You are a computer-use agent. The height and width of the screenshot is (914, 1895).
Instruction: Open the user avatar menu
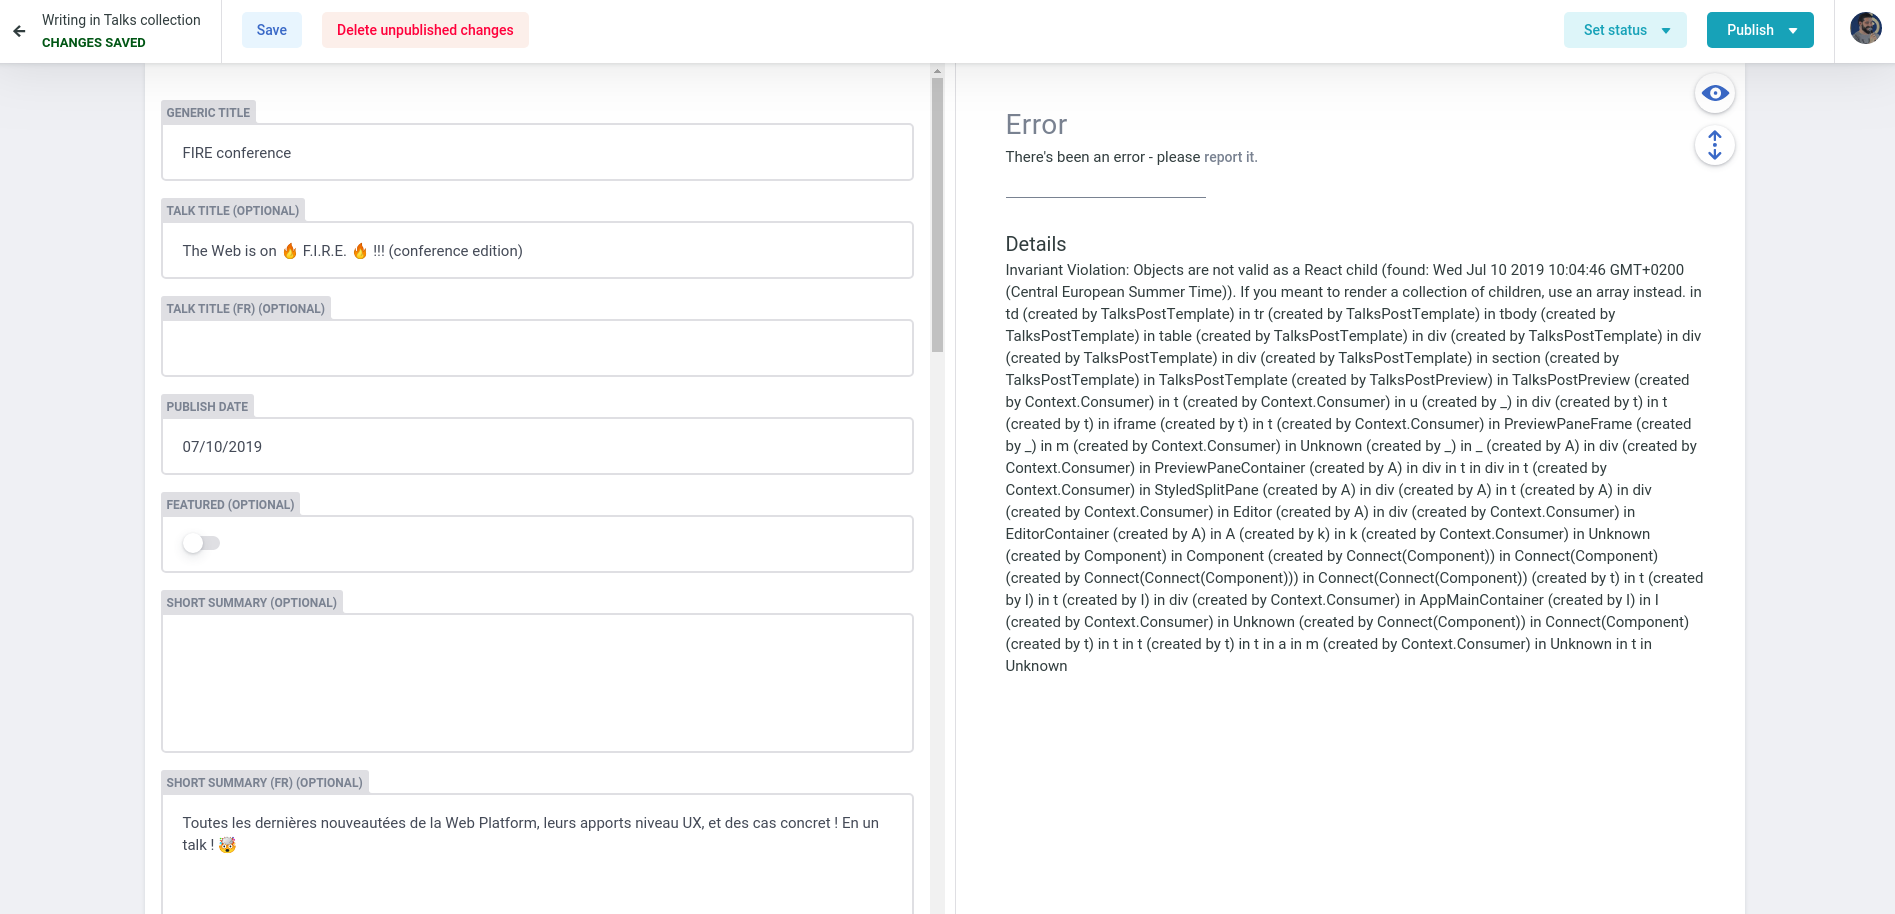pos(1866,28)
